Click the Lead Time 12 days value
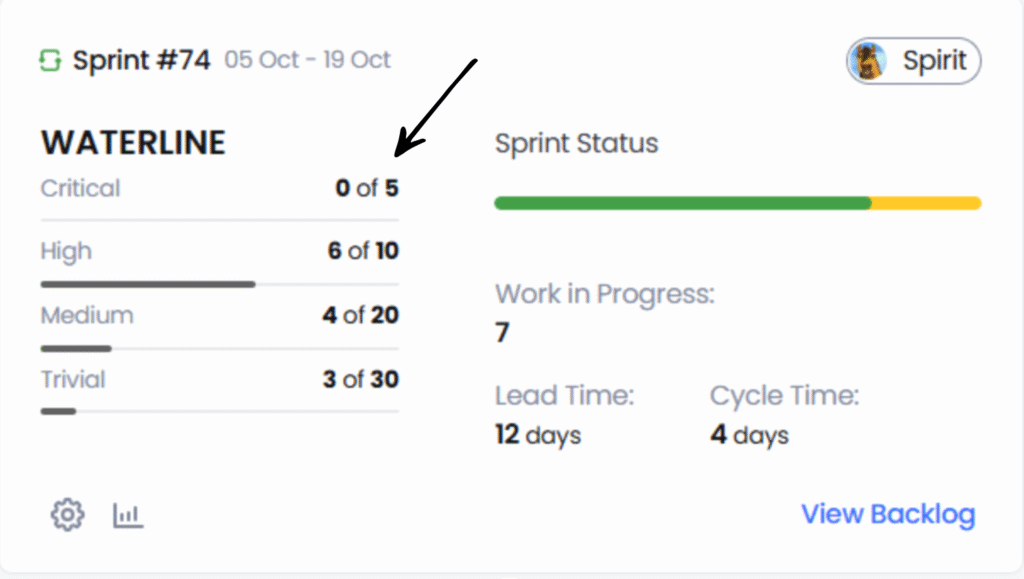 point(538,435)
